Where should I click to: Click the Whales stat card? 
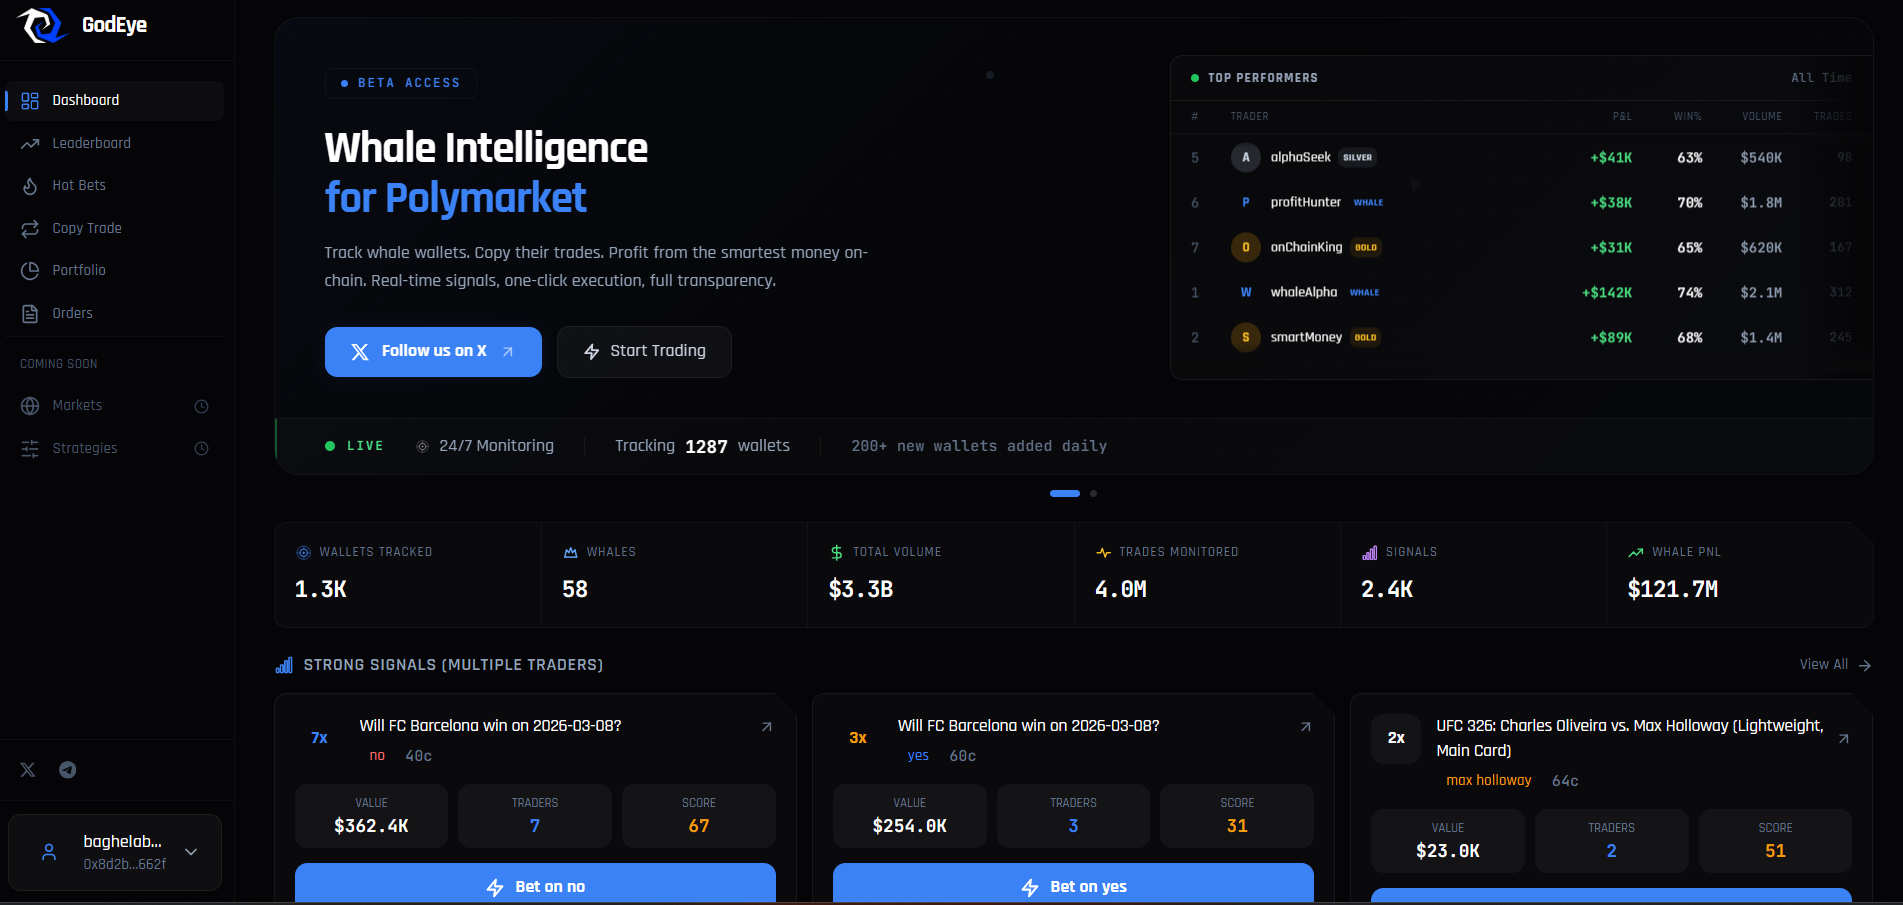pyautogui.click(x=675, y=575)
